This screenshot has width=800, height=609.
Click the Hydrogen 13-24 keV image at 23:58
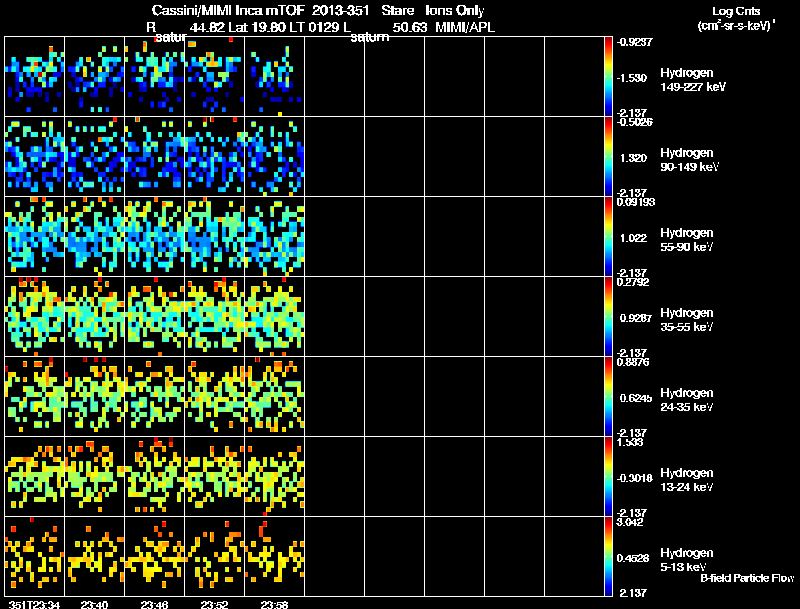274,477
